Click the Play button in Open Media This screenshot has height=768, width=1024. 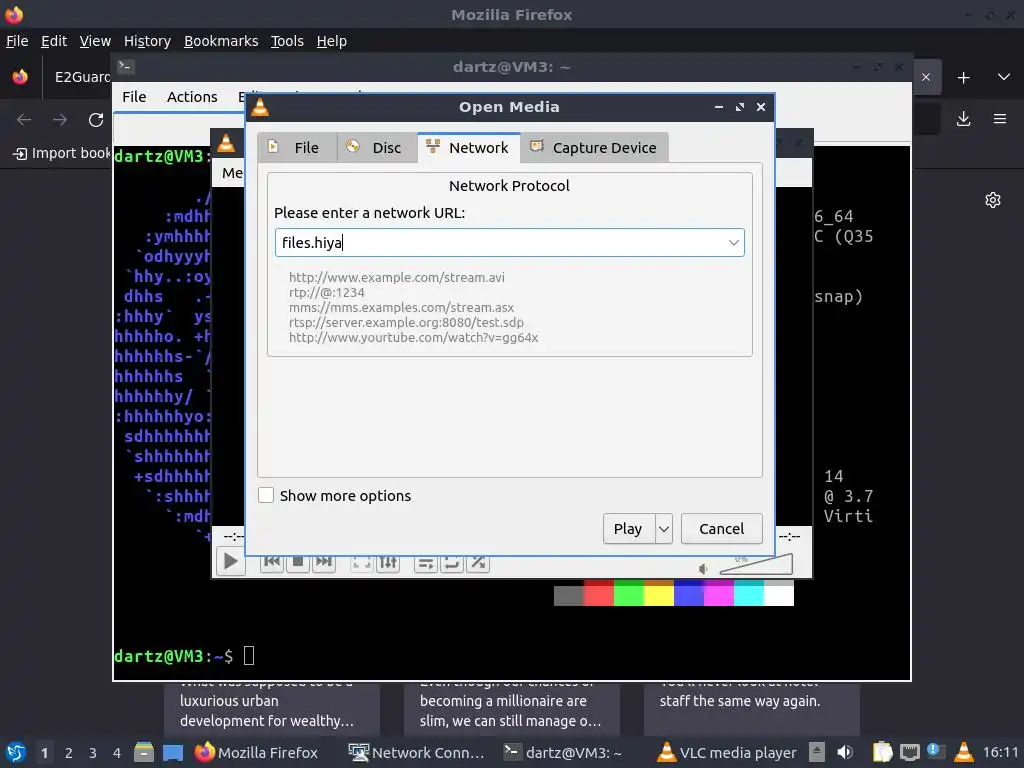(628, 528)
